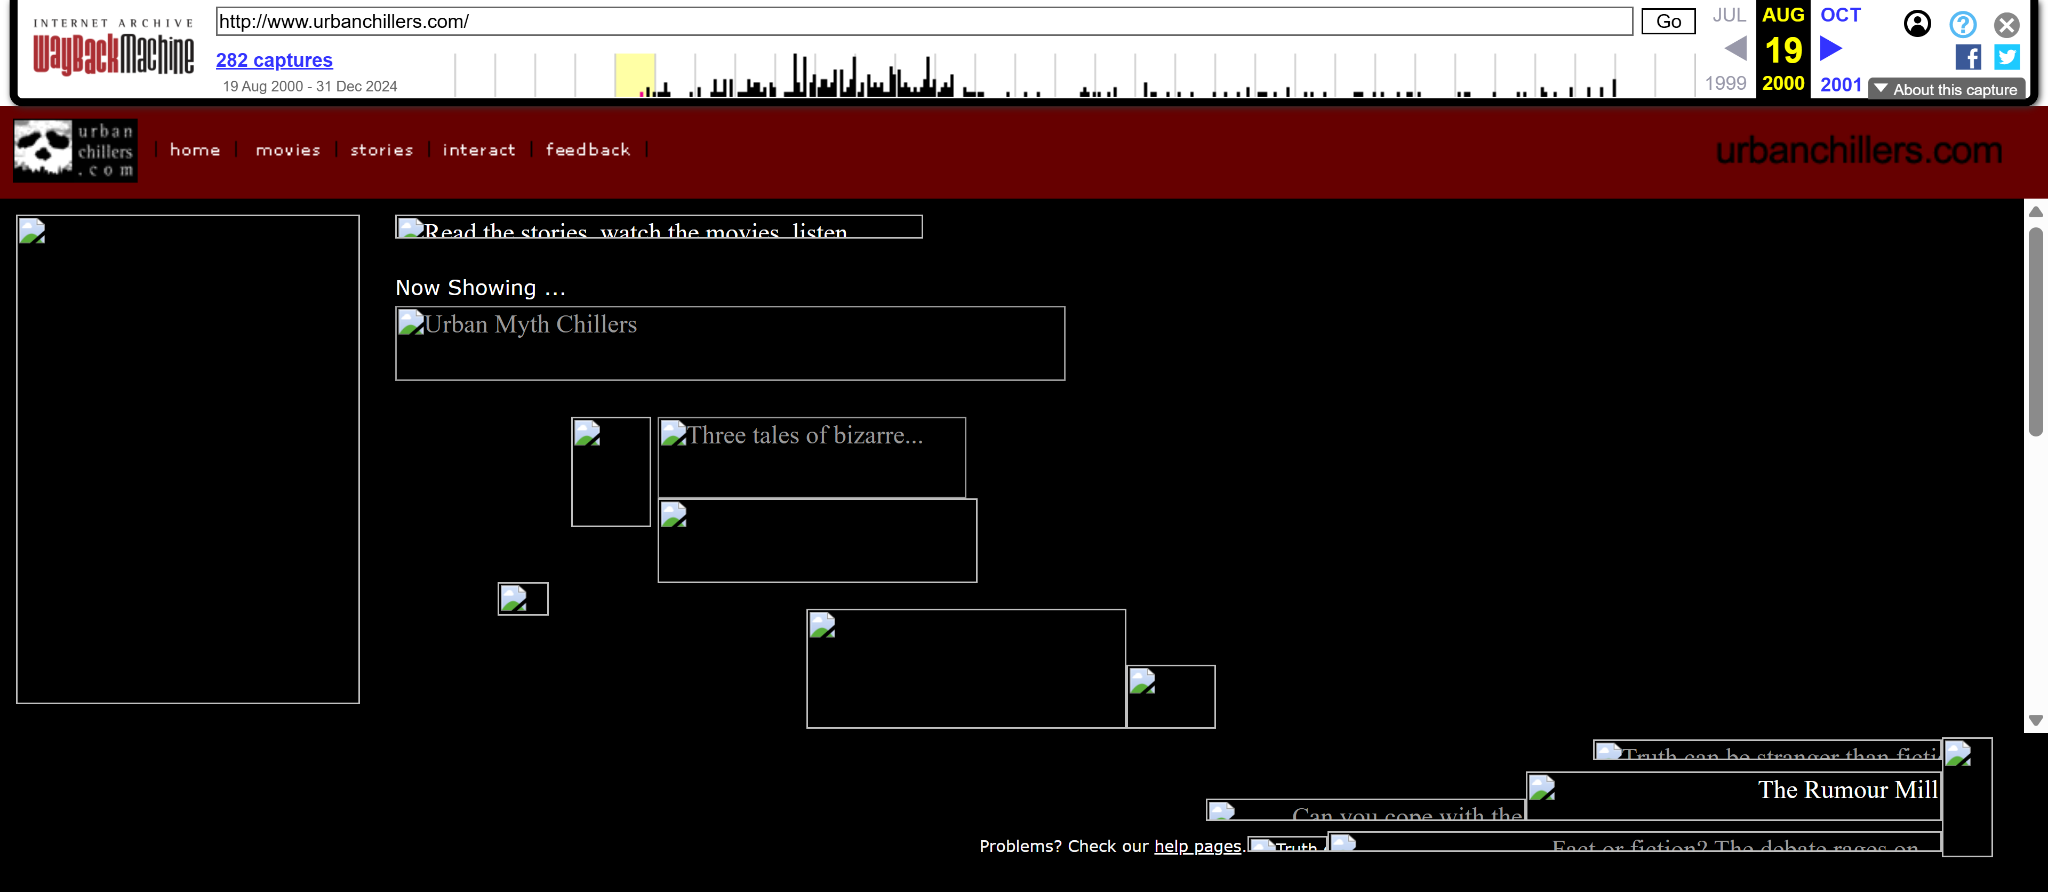Click the scrollbar up arrow

pos(2035,211)
